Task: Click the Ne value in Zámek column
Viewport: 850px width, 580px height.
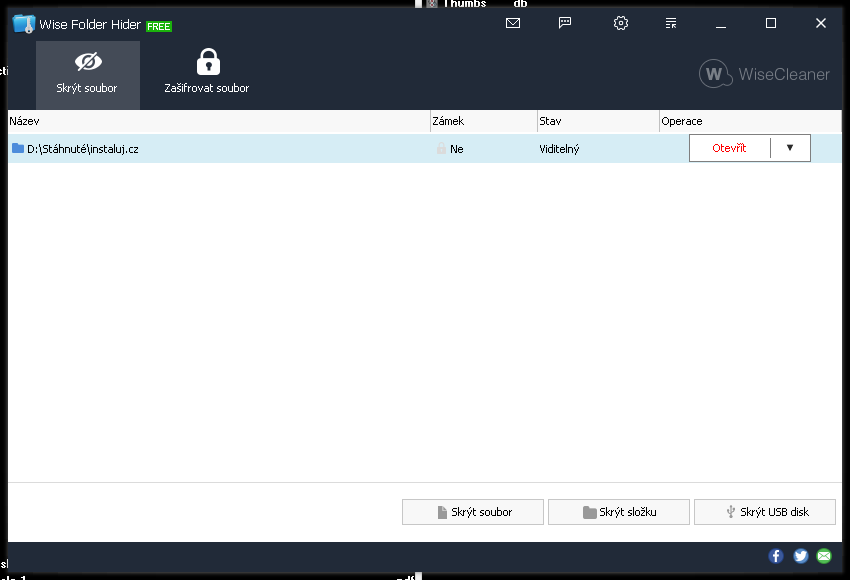Action: pyautogui.click(x=456, y=149)
